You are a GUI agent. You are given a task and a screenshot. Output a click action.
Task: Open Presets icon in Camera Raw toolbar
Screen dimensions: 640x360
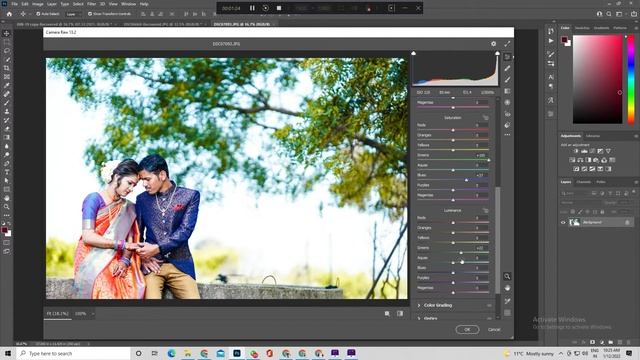tap(507, 125)
